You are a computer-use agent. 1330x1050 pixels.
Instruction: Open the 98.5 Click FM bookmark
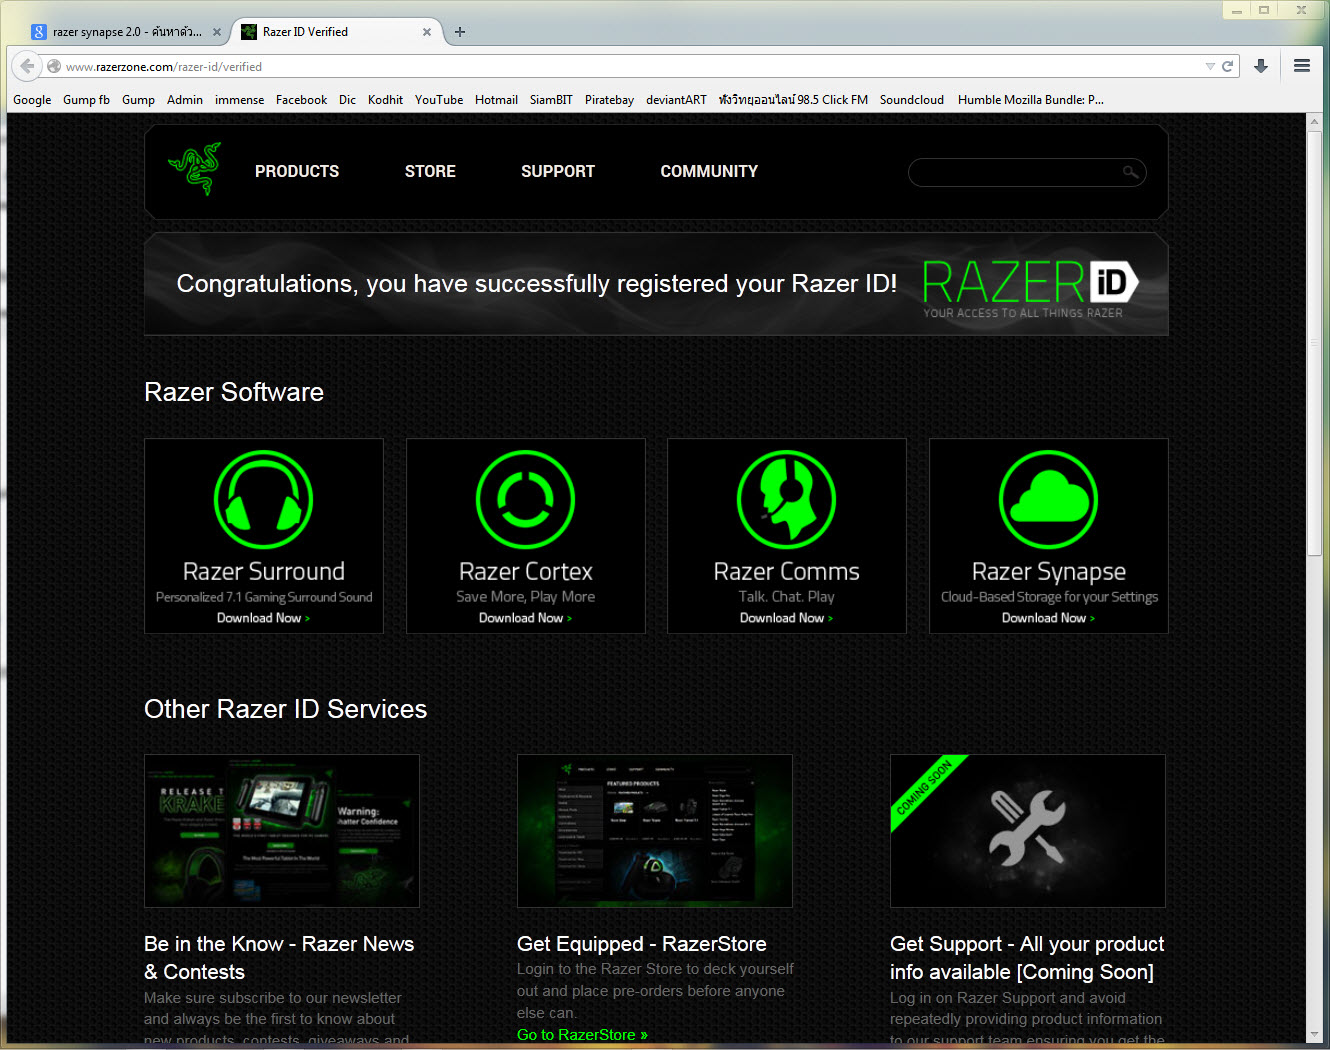click(793, 100)
